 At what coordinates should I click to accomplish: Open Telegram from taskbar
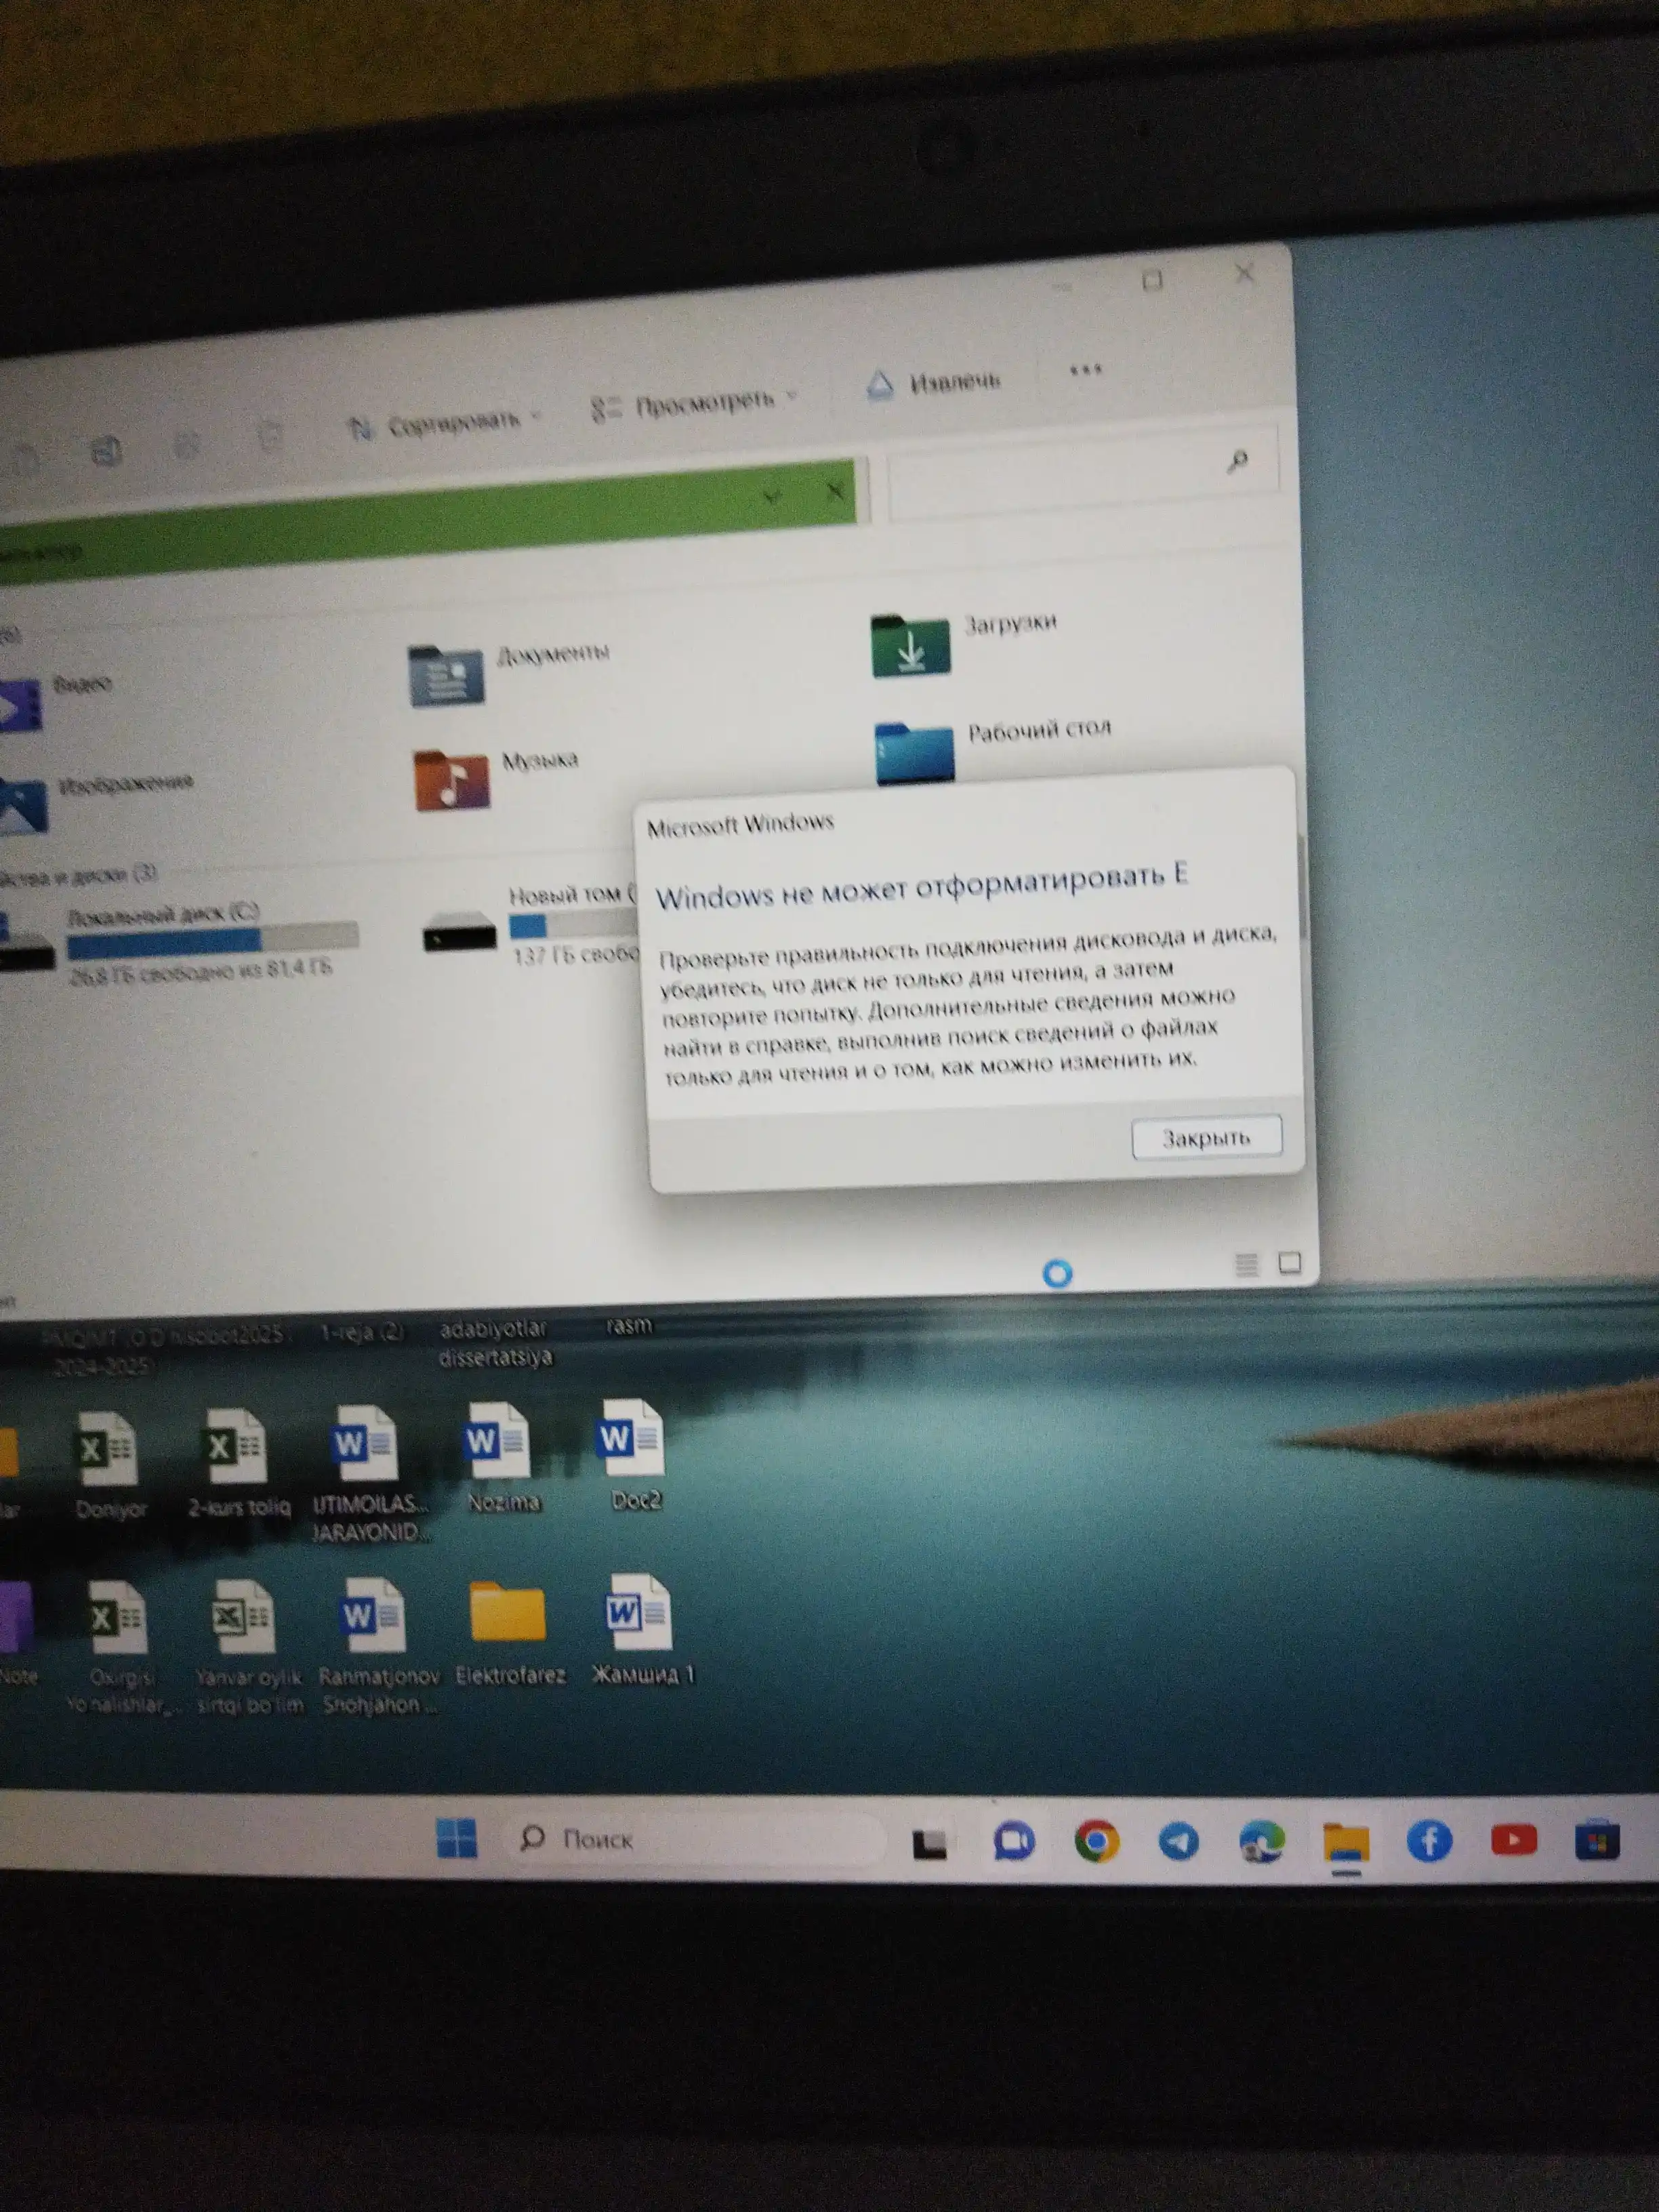coord(1178,1841)
